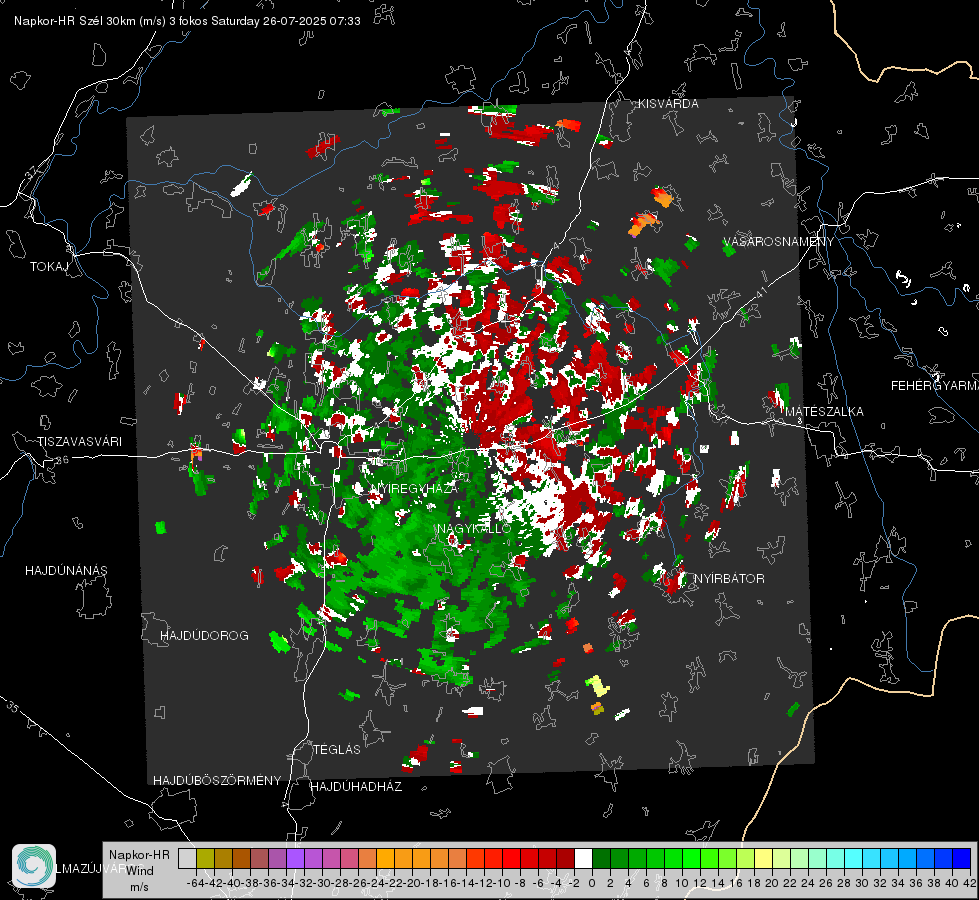Select the TISZAVASVÁRI town label
The image size is (979, 900).
pos(79,442)
